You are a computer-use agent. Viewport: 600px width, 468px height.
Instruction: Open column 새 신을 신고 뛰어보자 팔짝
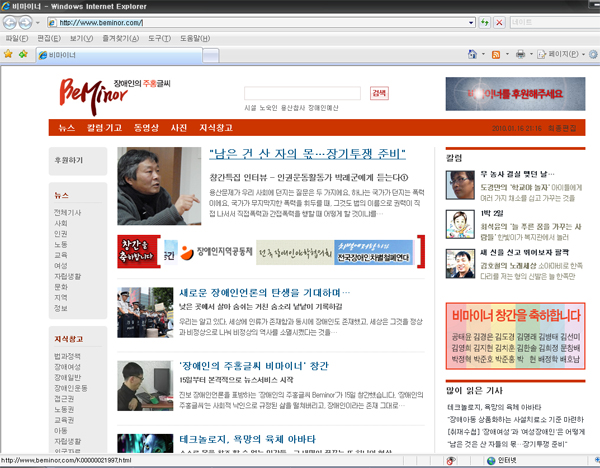point(525,252)
